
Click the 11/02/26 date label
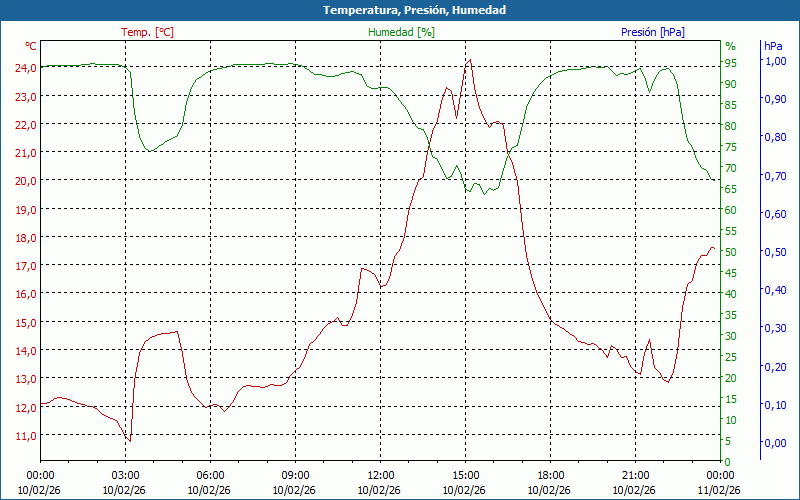coord(720,490)
